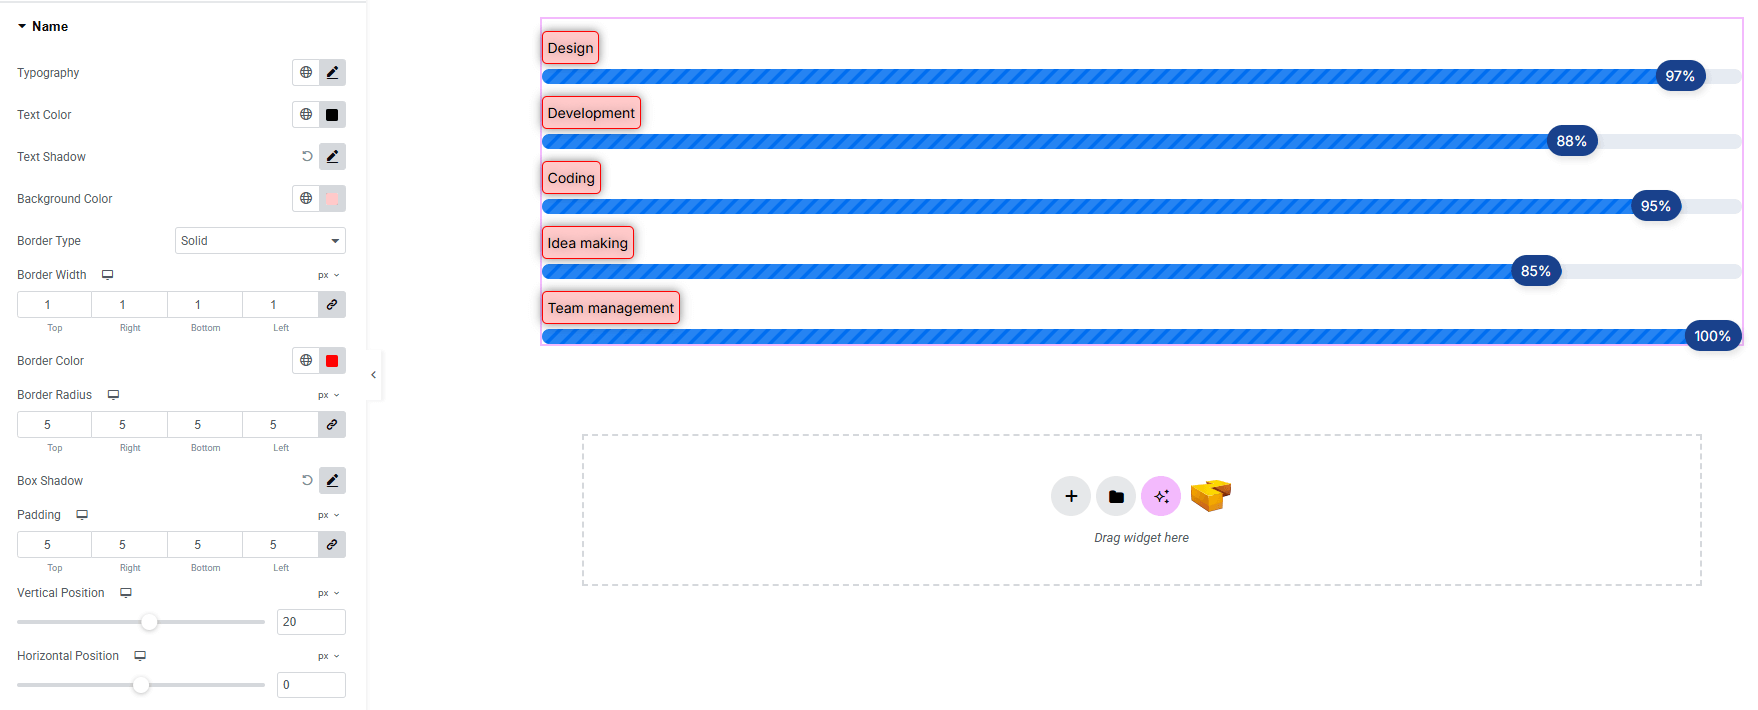Unlink Border Radius values
The image size is (1758, 710).
pyautogui.click(x=332, y=424)
